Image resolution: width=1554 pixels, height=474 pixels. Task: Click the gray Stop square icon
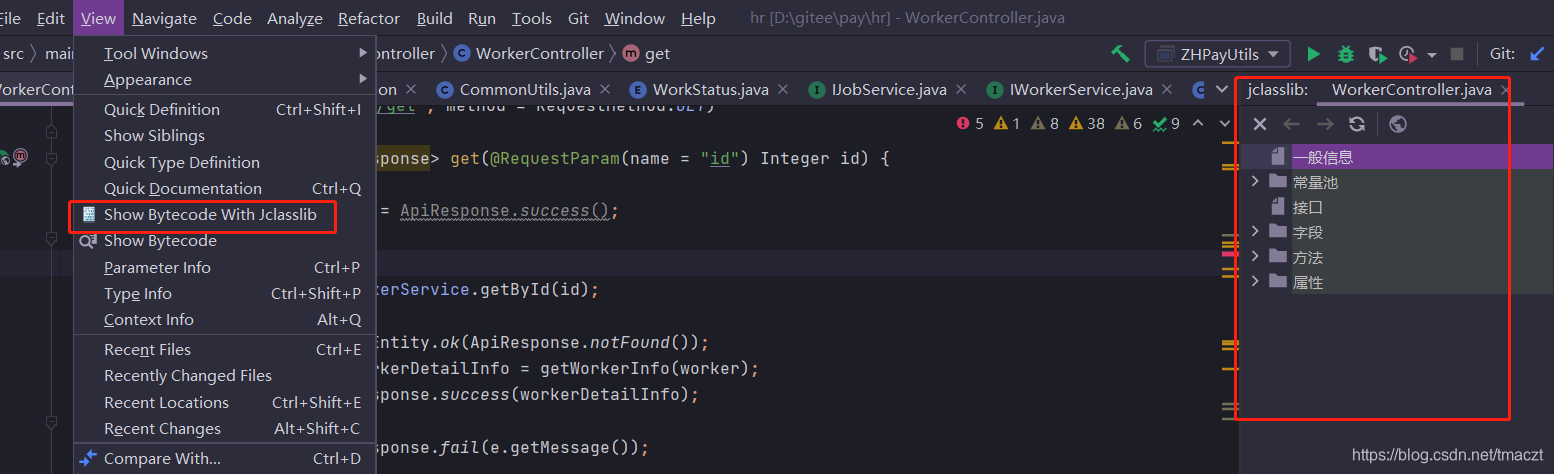(x=1457, y=54)
